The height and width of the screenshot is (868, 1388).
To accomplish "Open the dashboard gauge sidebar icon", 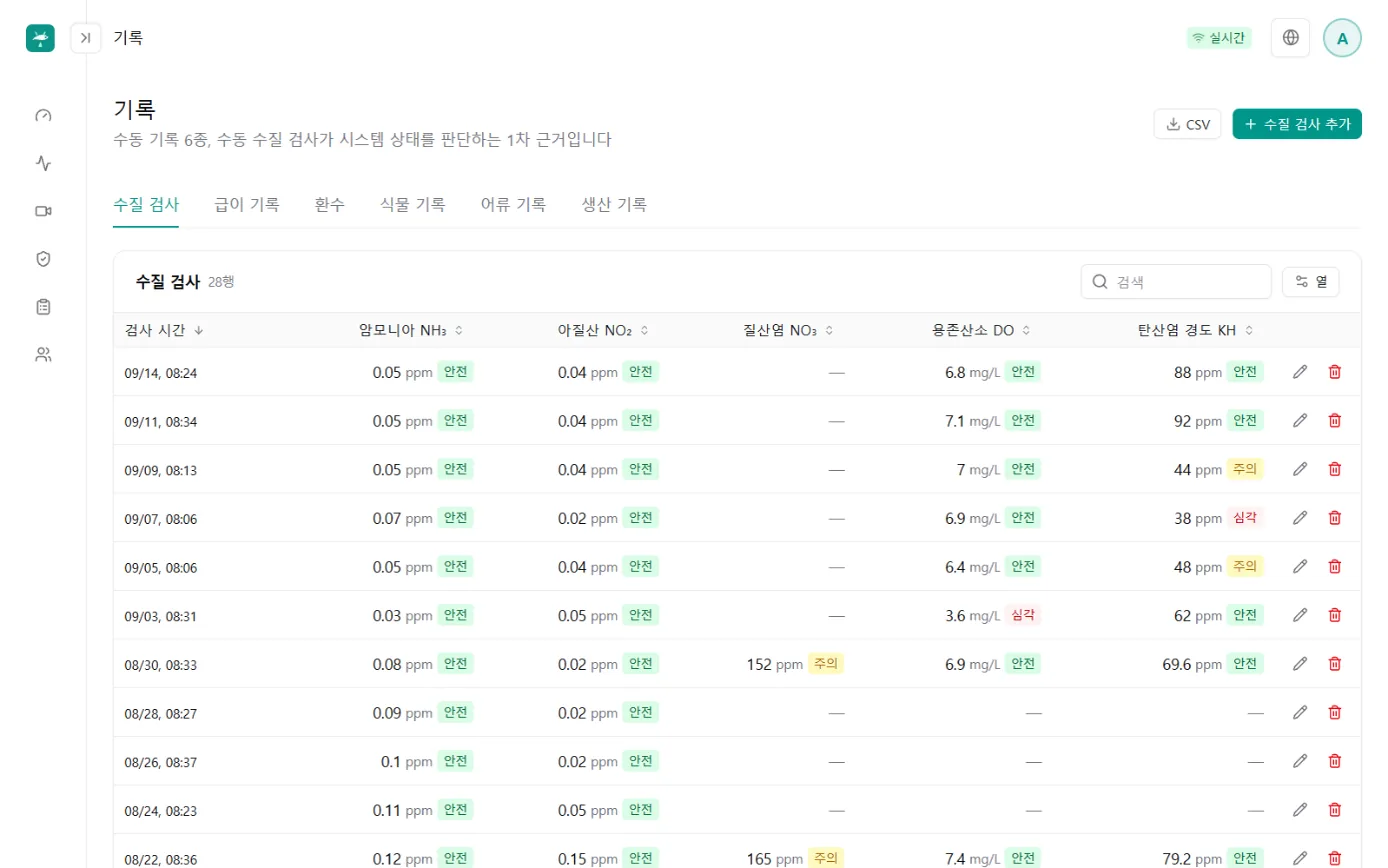I will coord(43,115).
